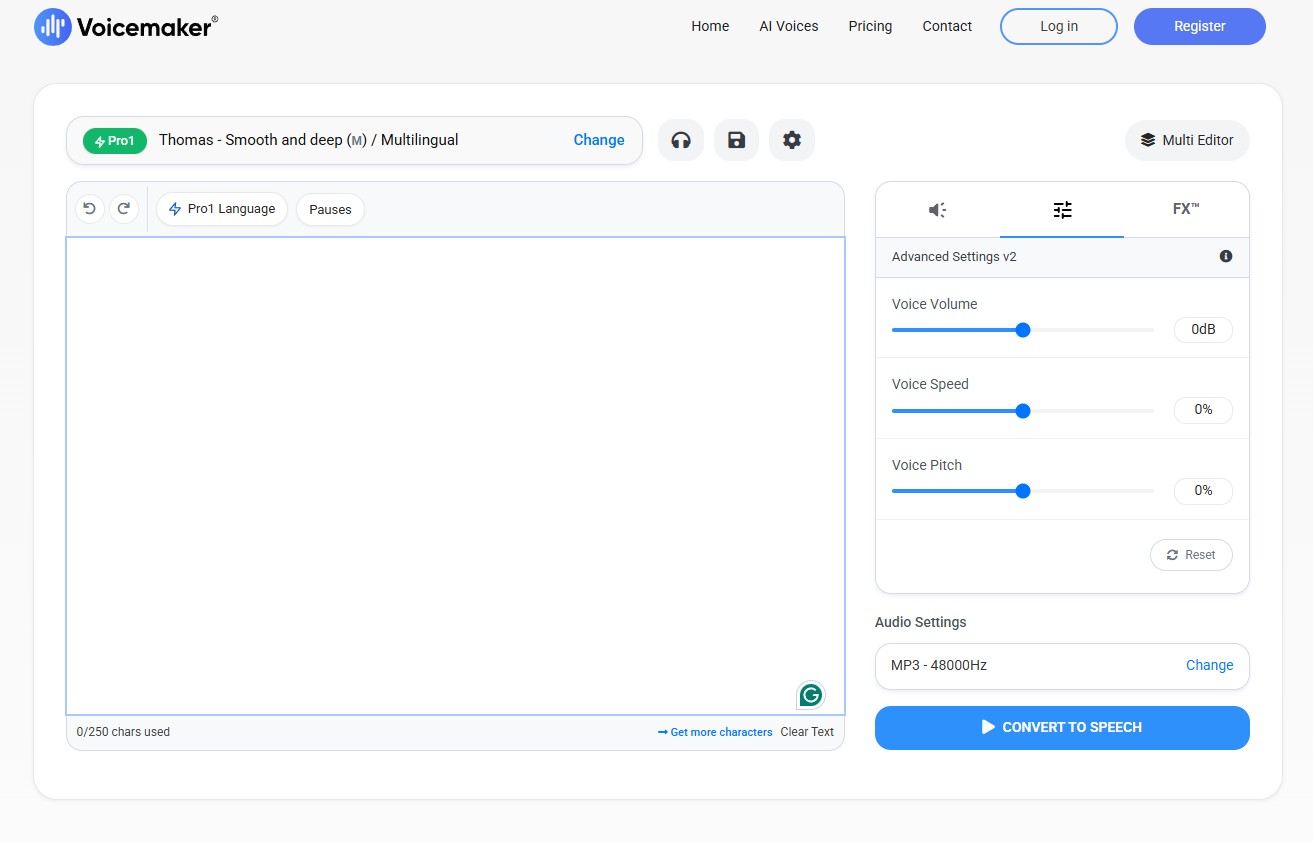Reset the advanced voice settings

click(1191, 555)
